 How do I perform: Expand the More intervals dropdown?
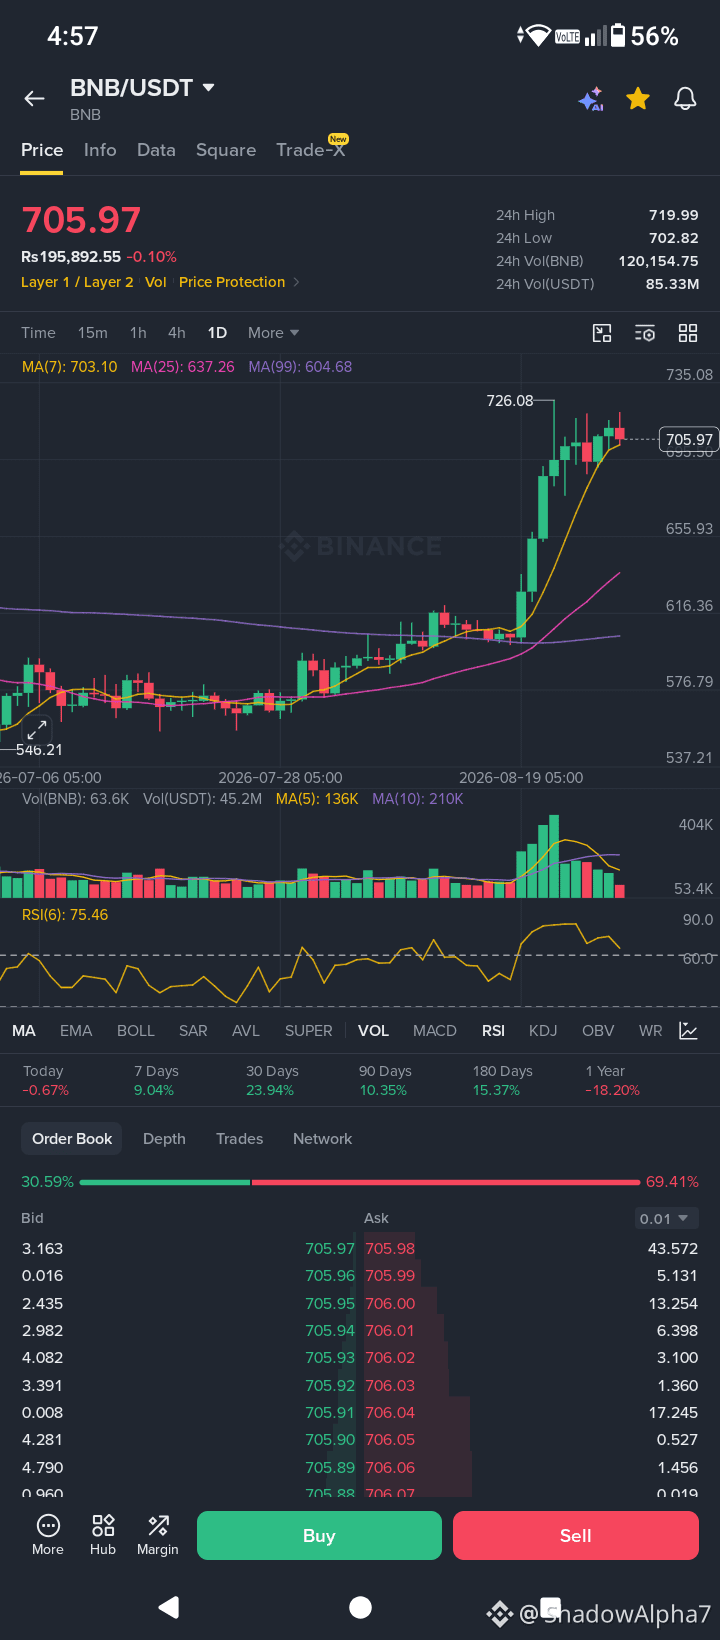(x=273, y=333)
